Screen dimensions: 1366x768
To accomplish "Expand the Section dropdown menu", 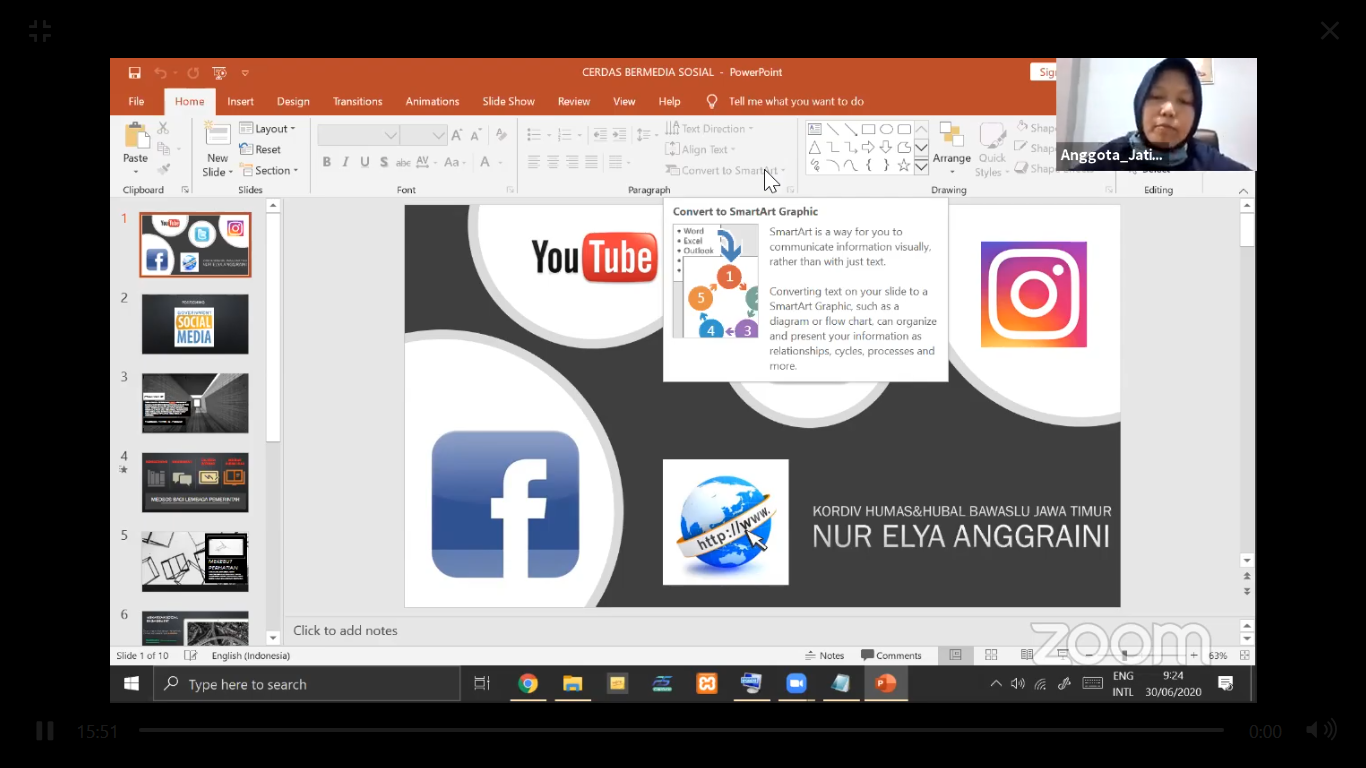I will click(x=269, y=171).
